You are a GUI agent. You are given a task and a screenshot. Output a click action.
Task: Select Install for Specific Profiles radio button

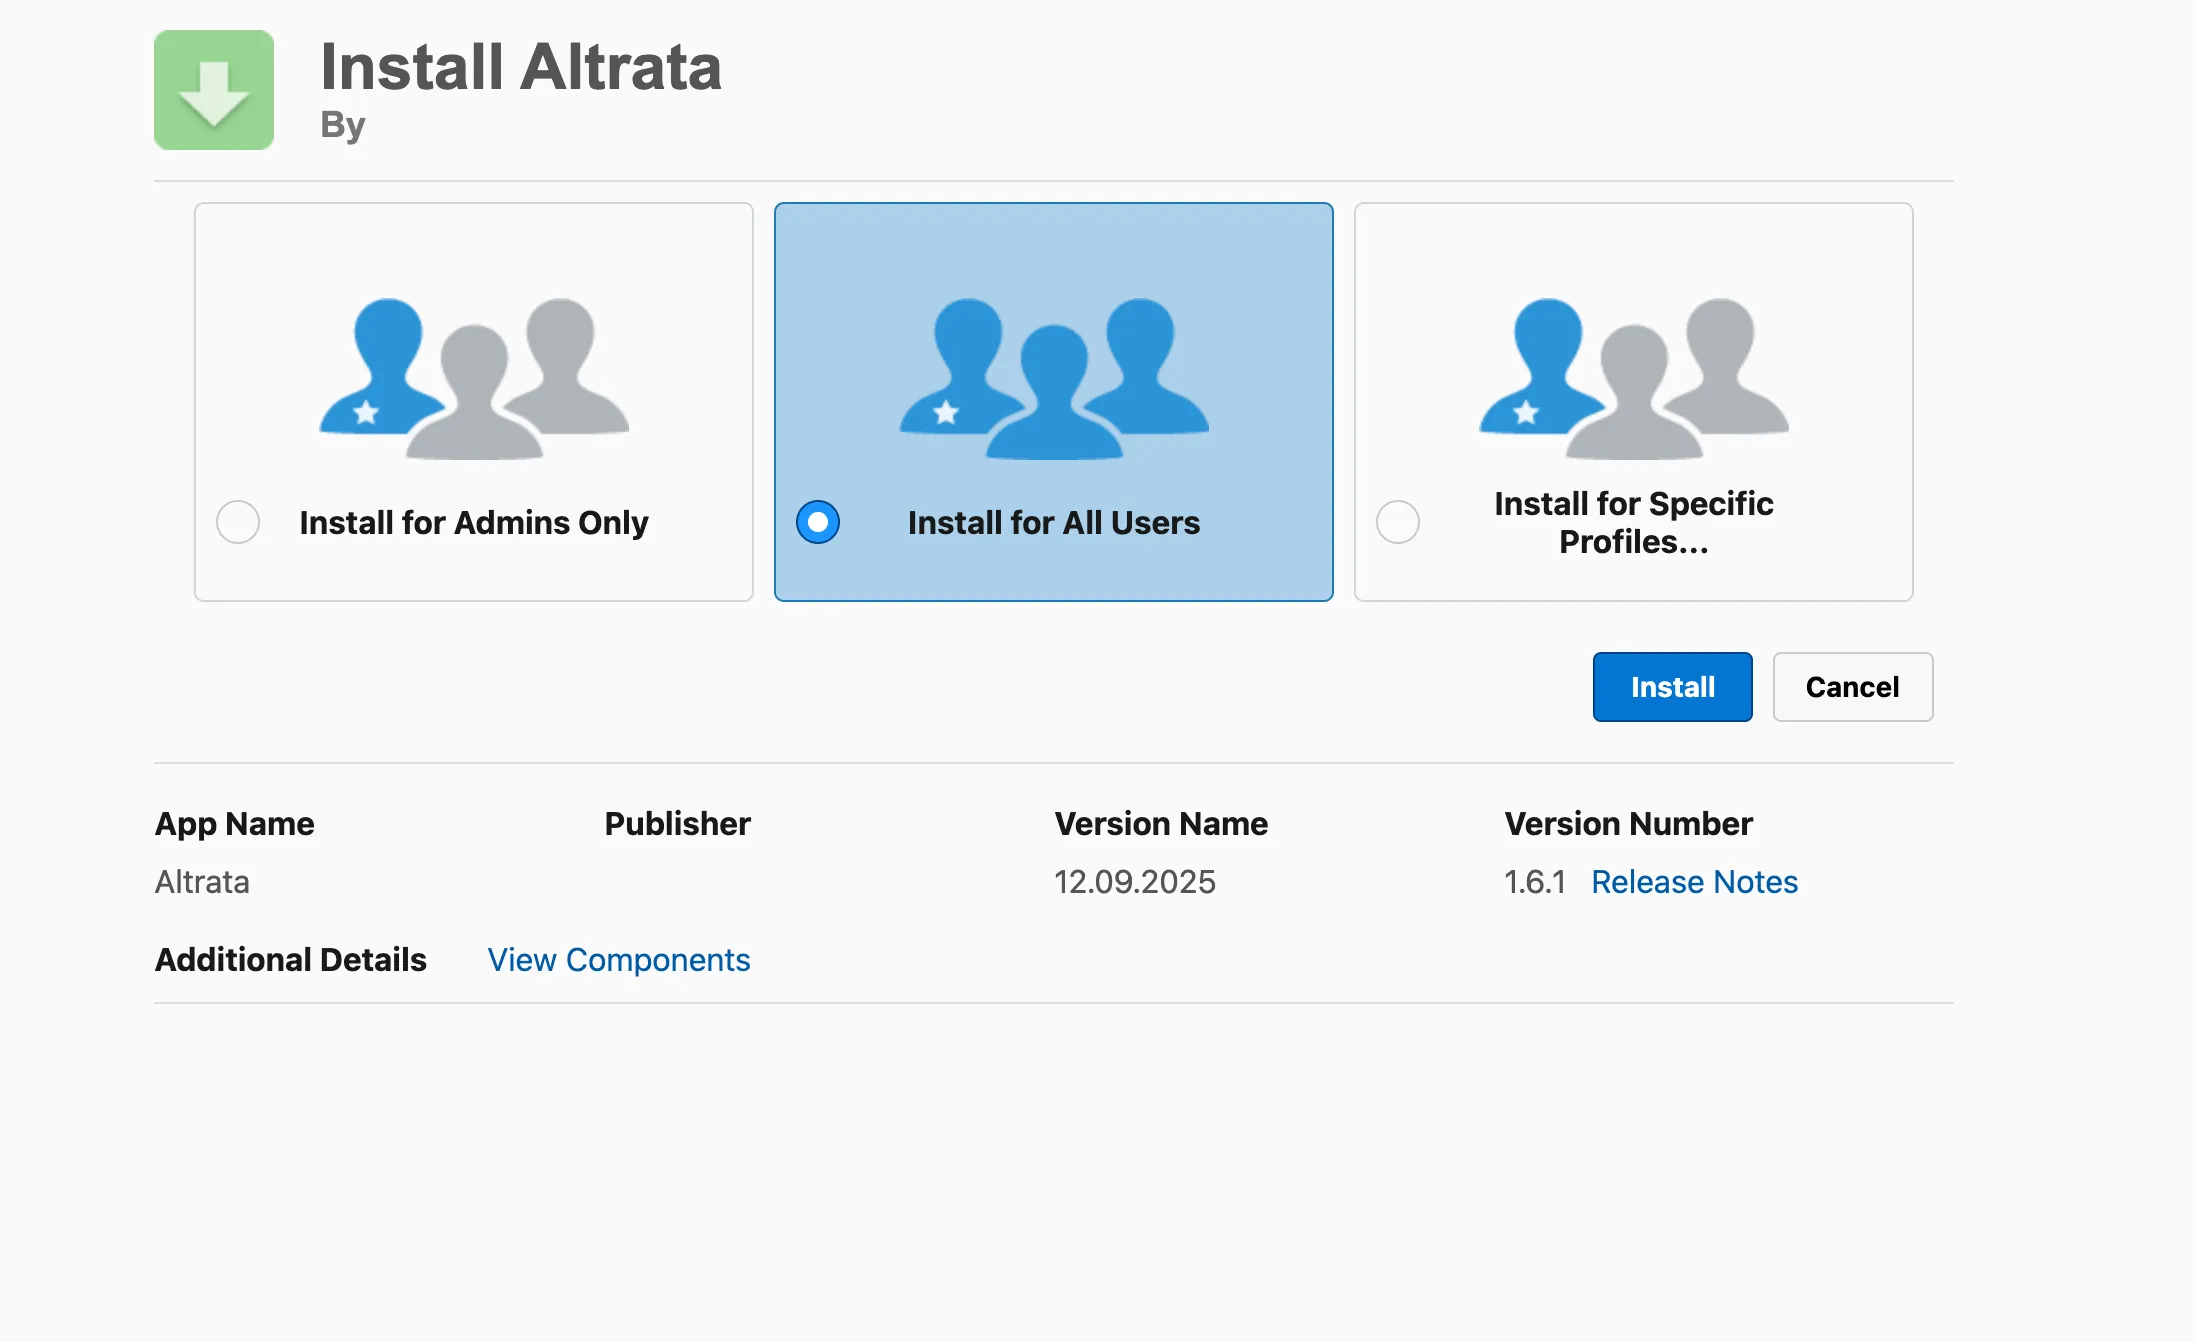click(1398, 522)
